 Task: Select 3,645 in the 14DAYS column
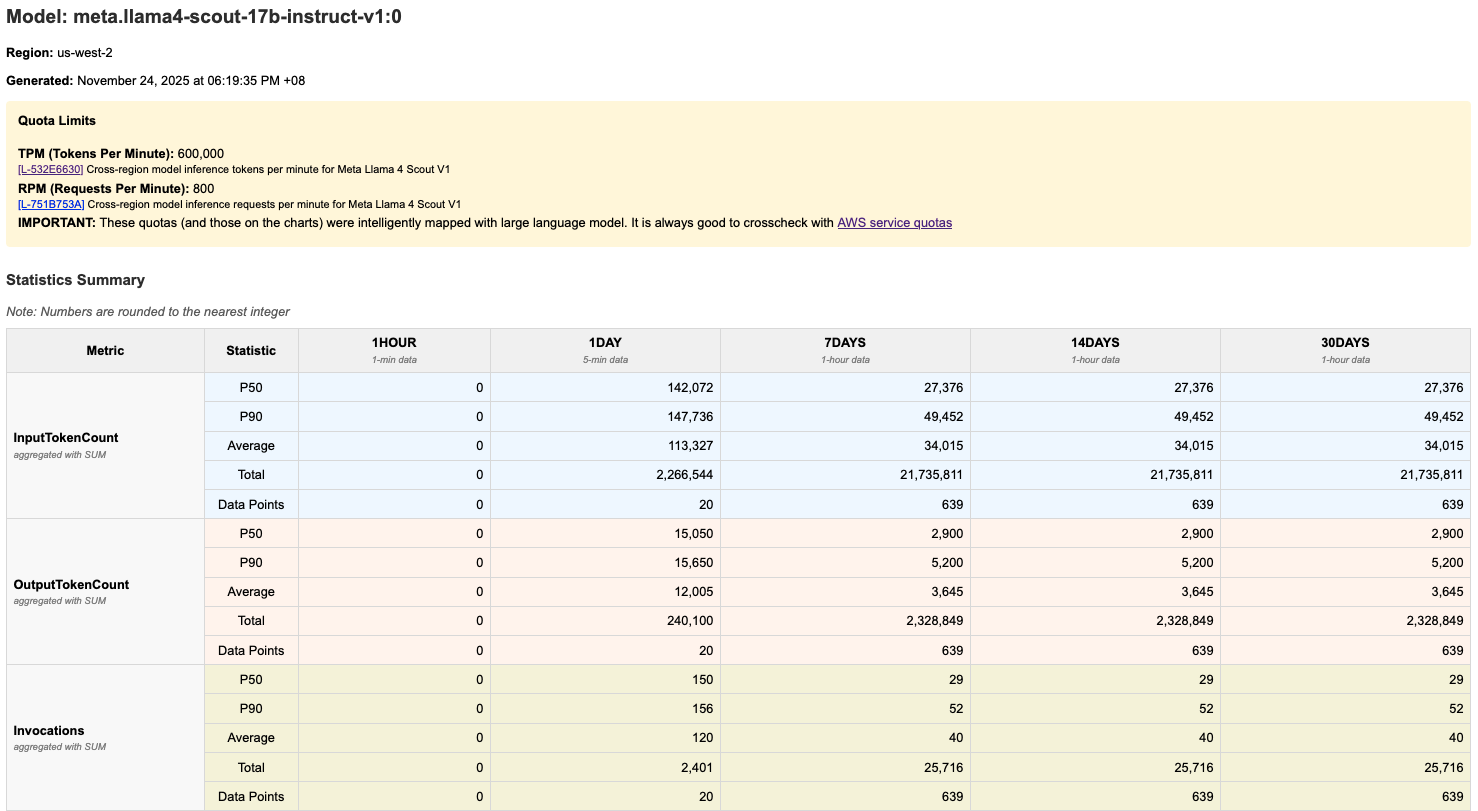[1198, 592]
